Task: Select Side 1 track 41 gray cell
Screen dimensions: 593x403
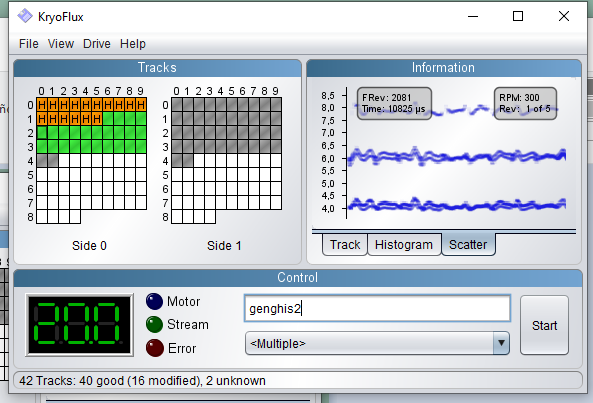Action: pyautogui.click(x=188, y=161)
